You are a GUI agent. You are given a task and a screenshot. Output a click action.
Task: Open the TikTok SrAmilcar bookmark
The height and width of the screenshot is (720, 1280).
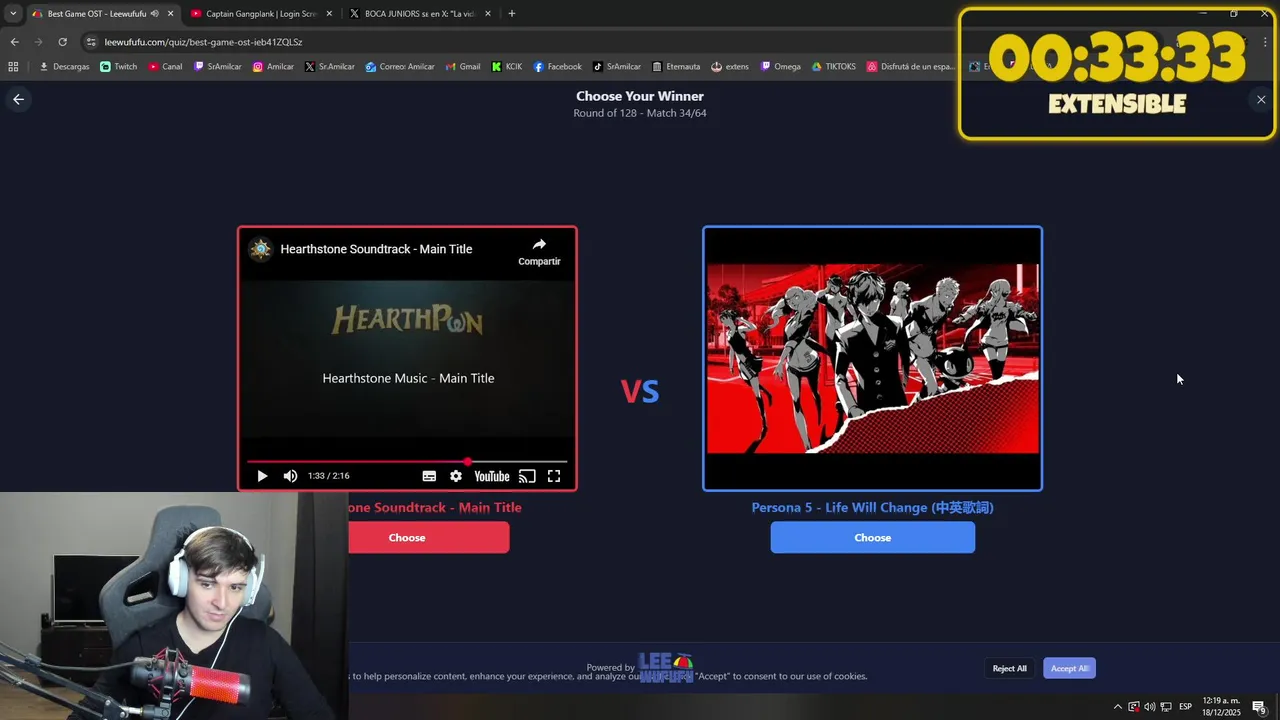pyautogui.click(x=617, y=67)
